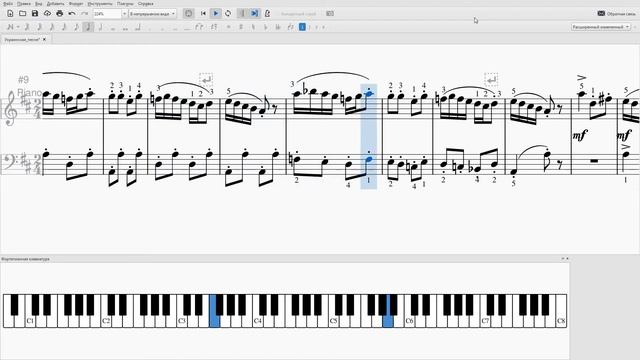This screenshot has height=360, width=640.
Task: Toggle loop playback
Action: 228,13
